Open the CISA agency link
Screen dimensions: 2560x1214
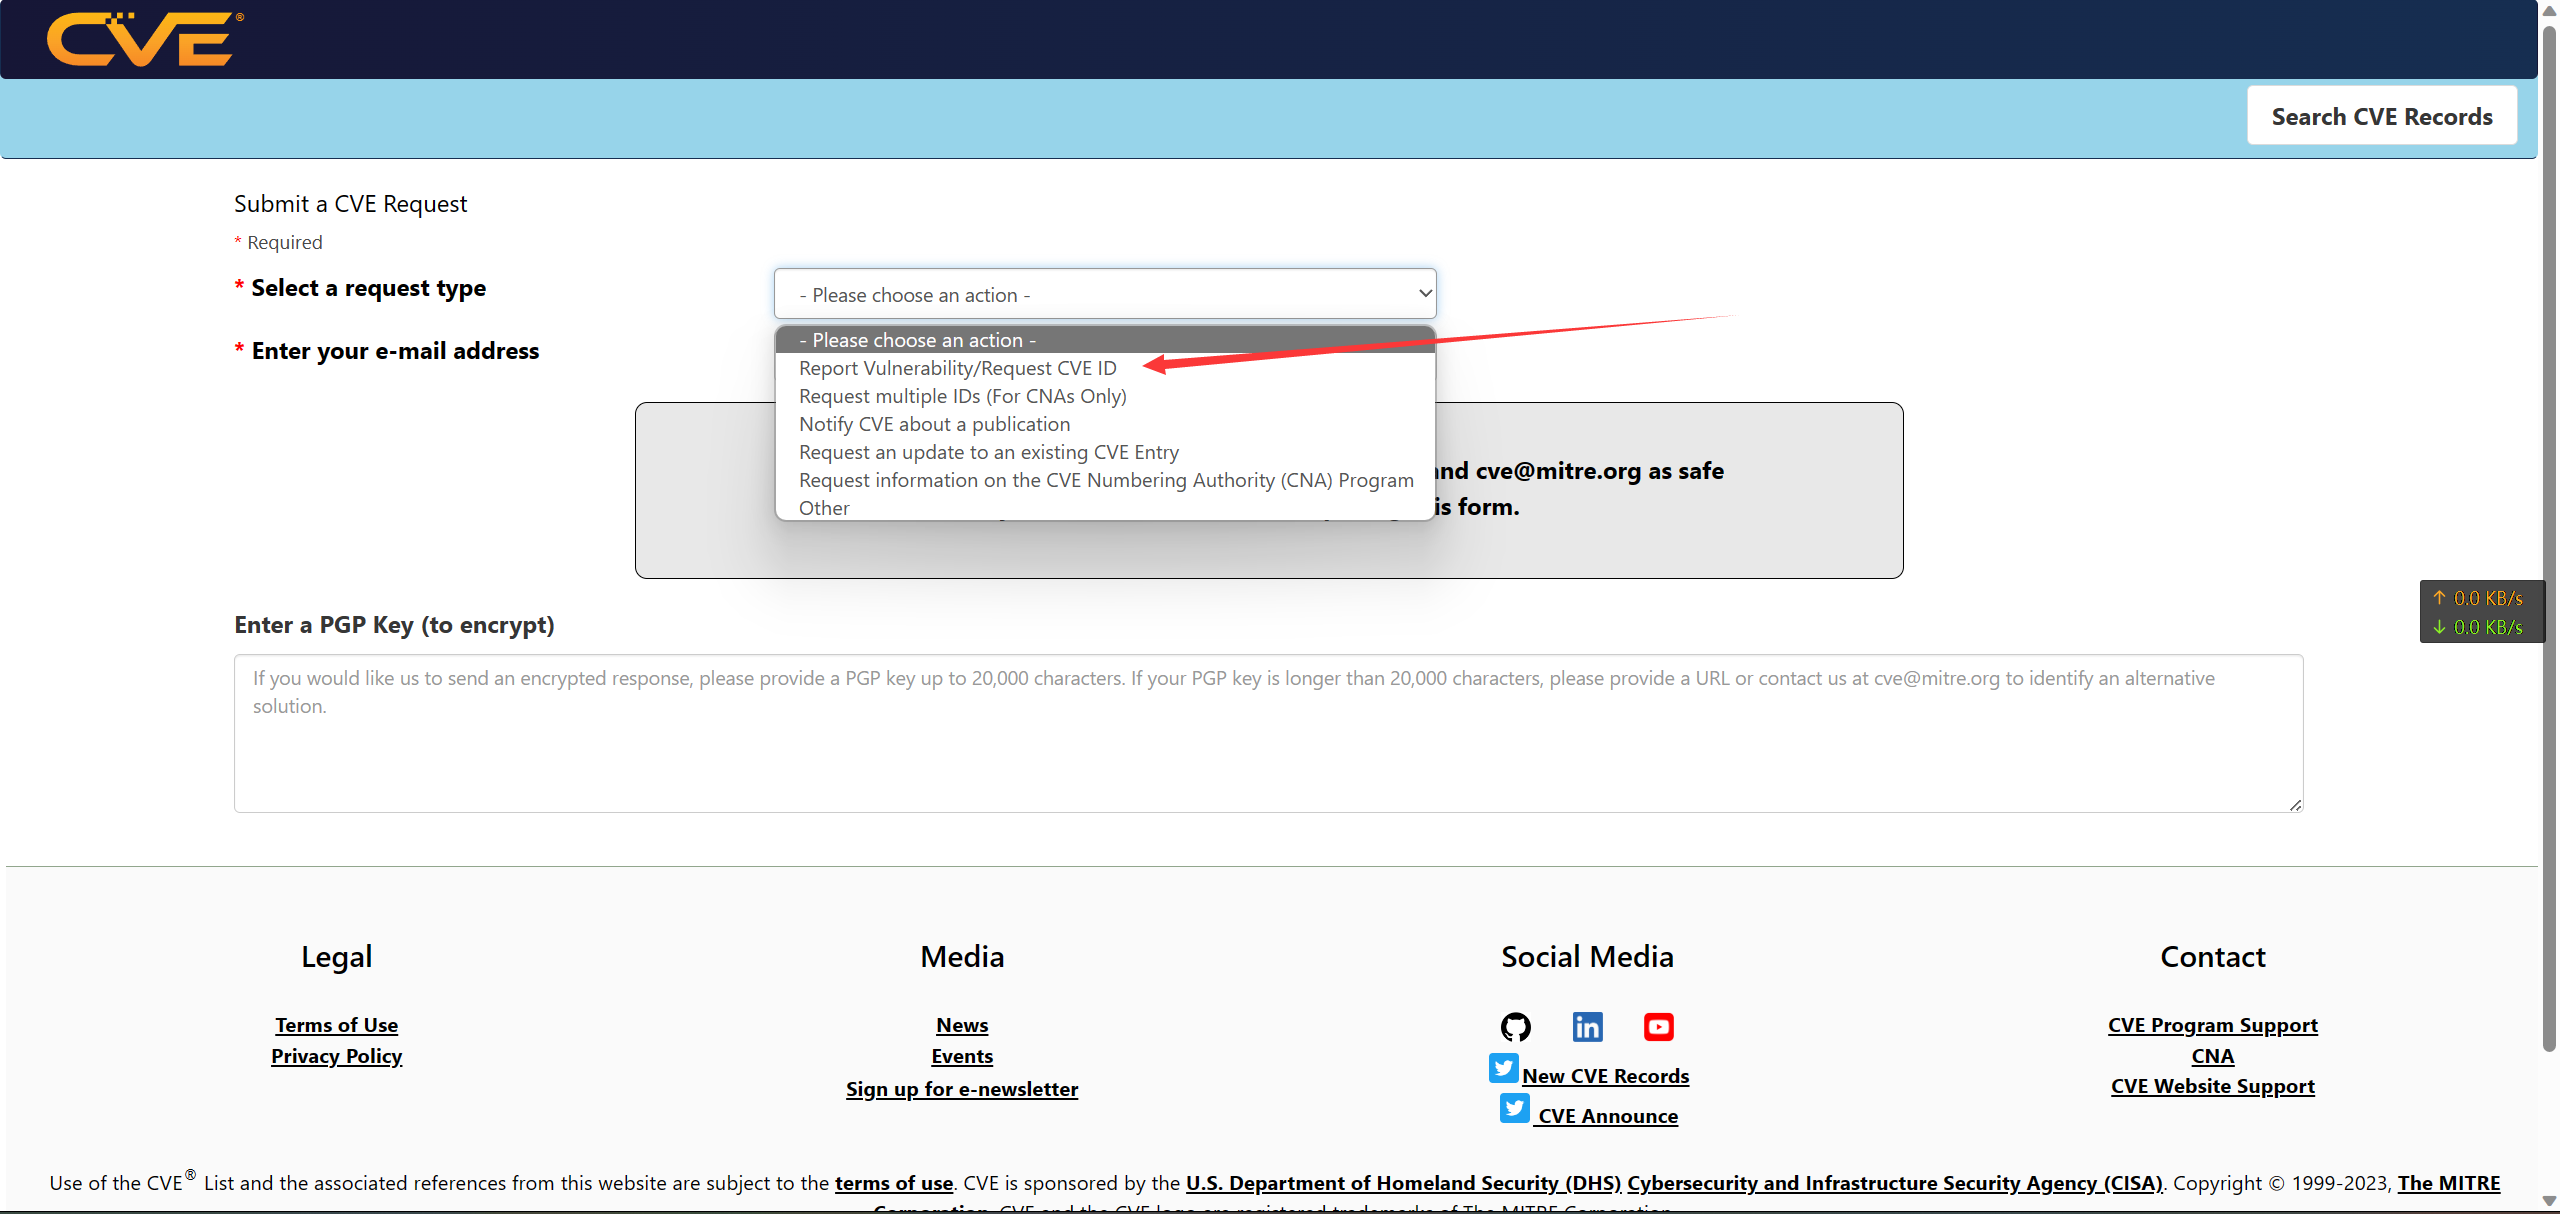click(1895, 1183)
